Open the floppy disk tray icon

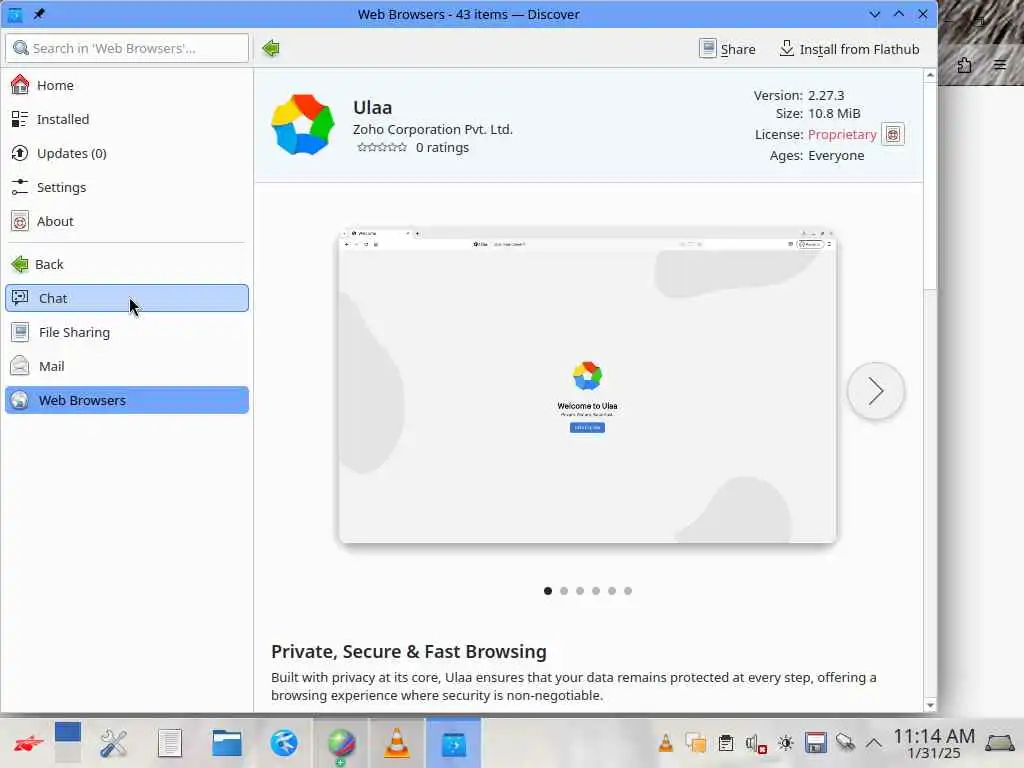(x=816, y=743)
